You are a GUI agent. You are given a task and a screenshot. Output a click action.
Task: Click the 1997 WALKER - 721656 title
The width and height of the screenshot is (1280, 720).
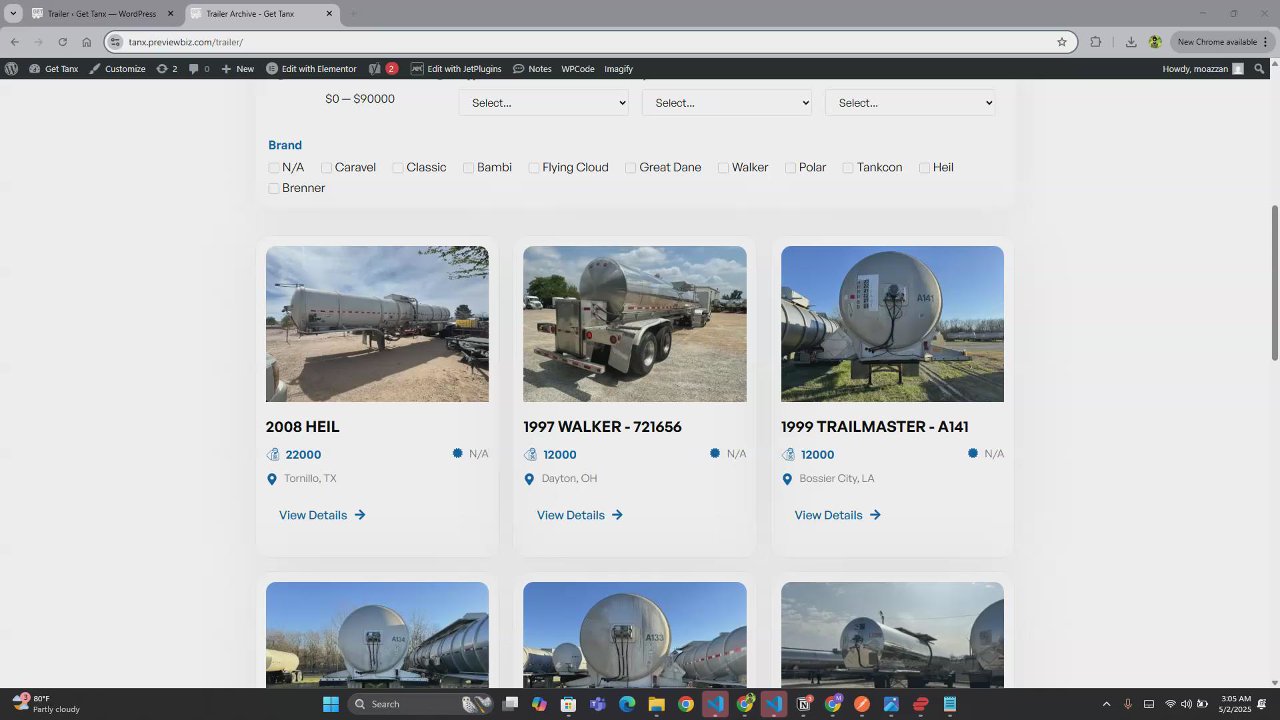pyautogui.click(x=602, y=427)
